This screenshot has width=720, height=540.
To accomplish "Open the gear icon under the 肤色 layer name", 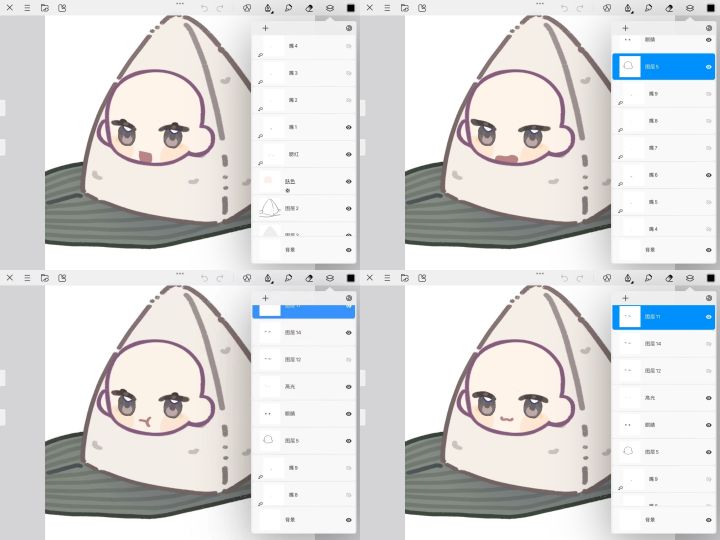I will point(288,190).
